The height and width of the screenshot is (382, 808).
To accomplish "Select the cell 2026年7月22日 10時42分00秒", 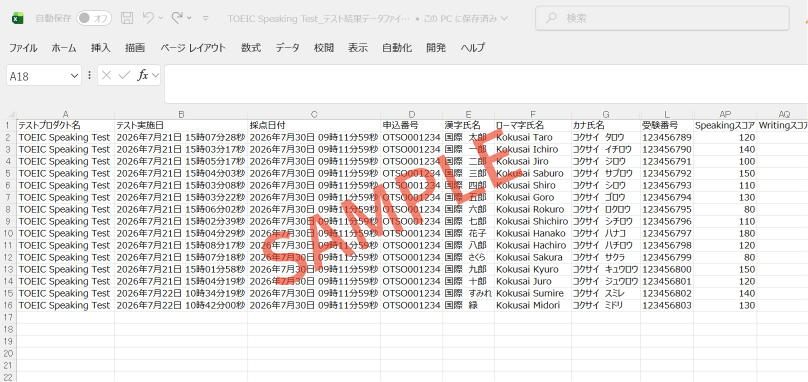I will point(181,305).
